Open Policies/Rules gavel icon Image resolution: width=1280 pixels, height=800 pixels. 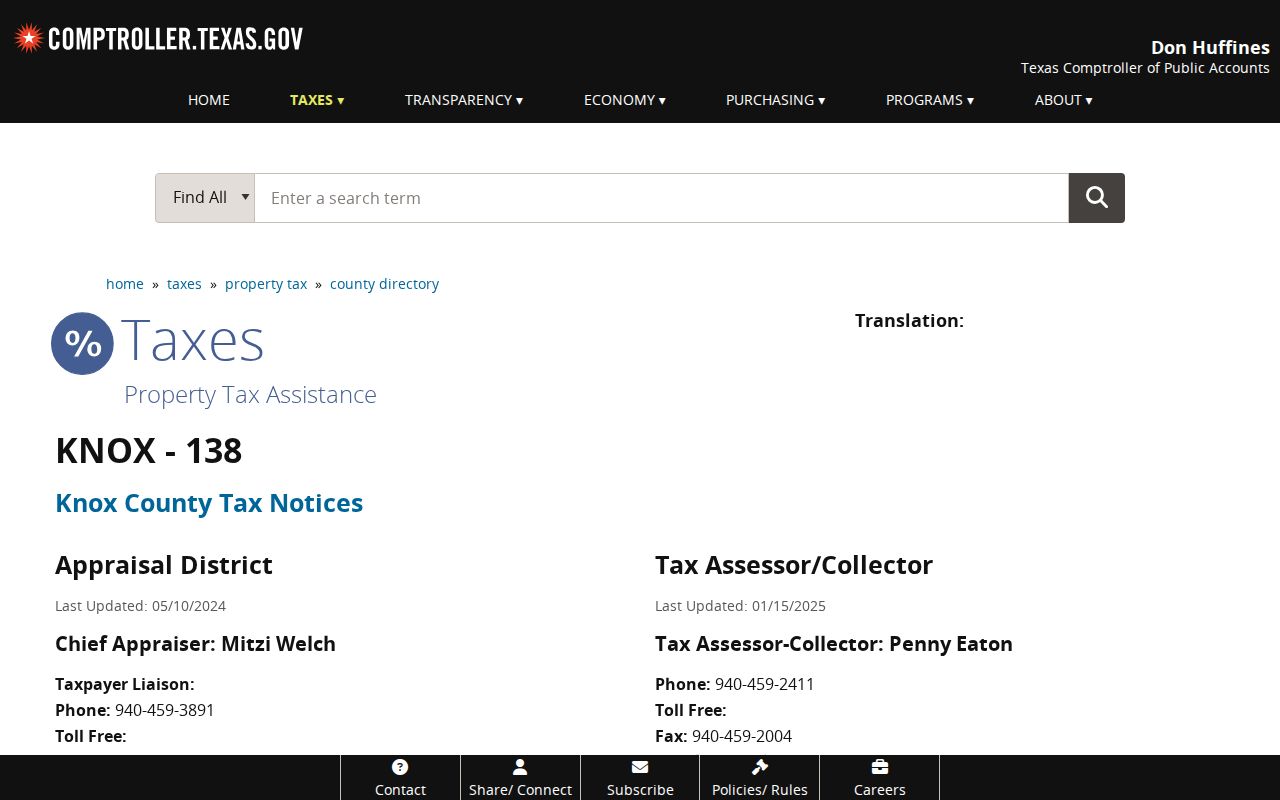point(760,767)
